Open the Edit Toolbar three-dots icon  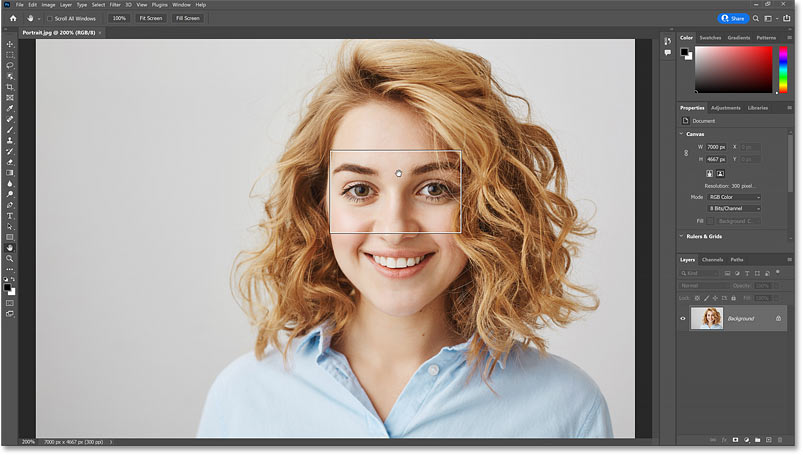point(10,270)
